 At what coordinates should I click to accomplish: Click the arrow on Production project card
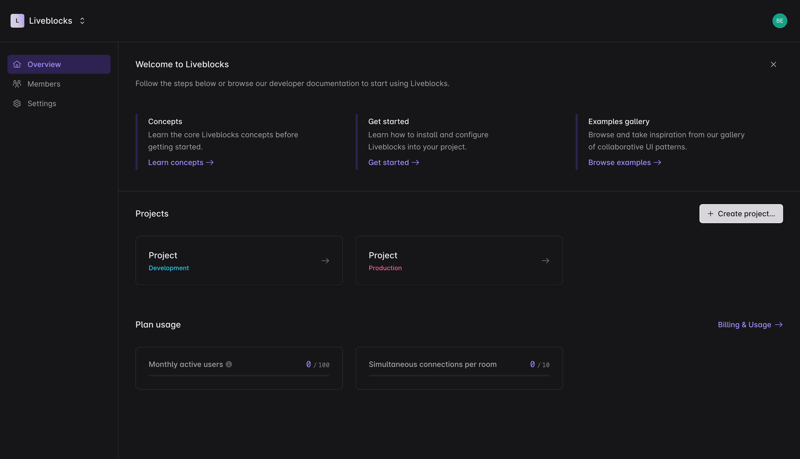[x=545, y=261]
